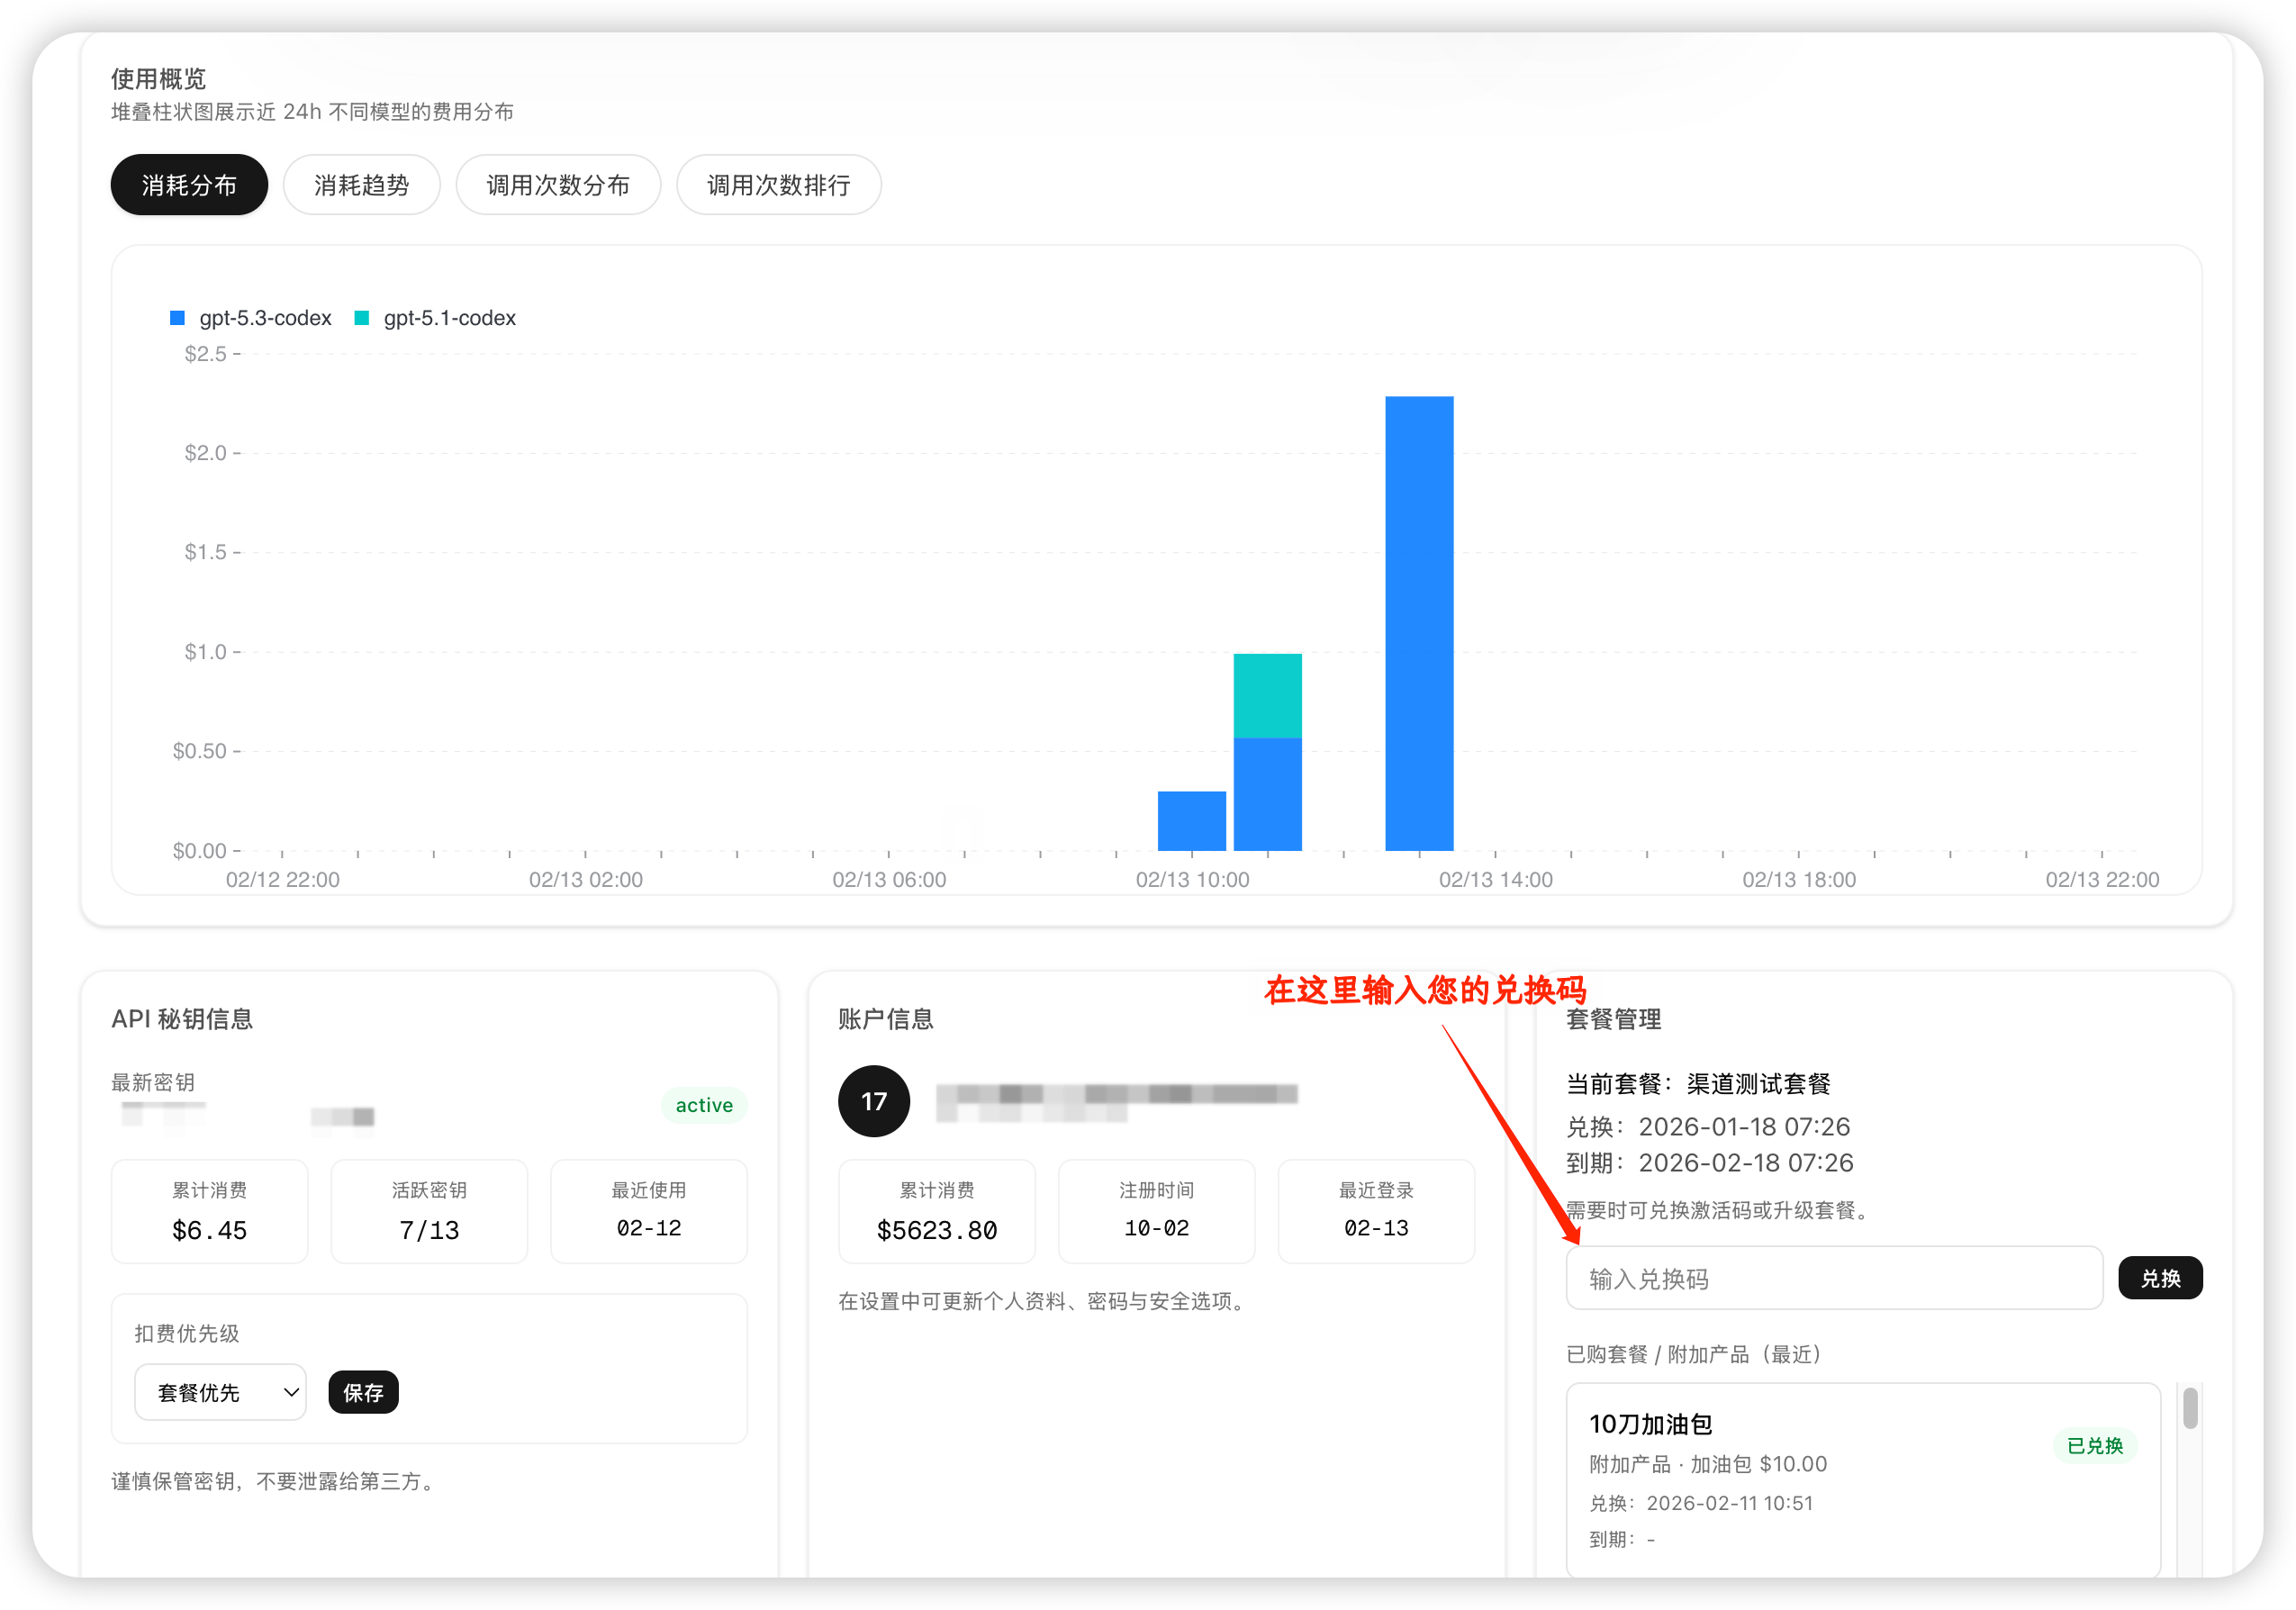Click the 累计消费 $6.45 stat card
The image size is (2296, 1610).
[209, 1211]
